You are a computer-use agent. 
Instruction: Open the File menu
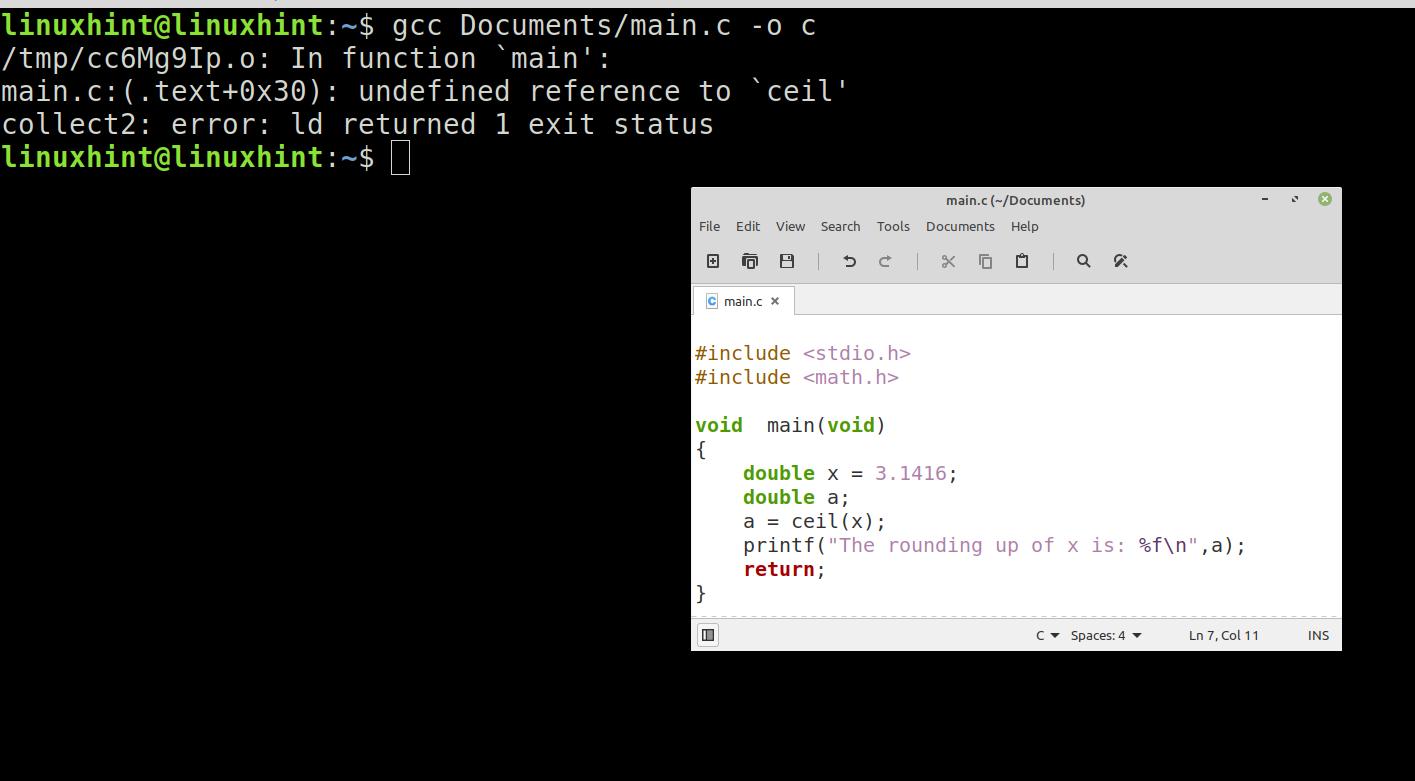709,226
